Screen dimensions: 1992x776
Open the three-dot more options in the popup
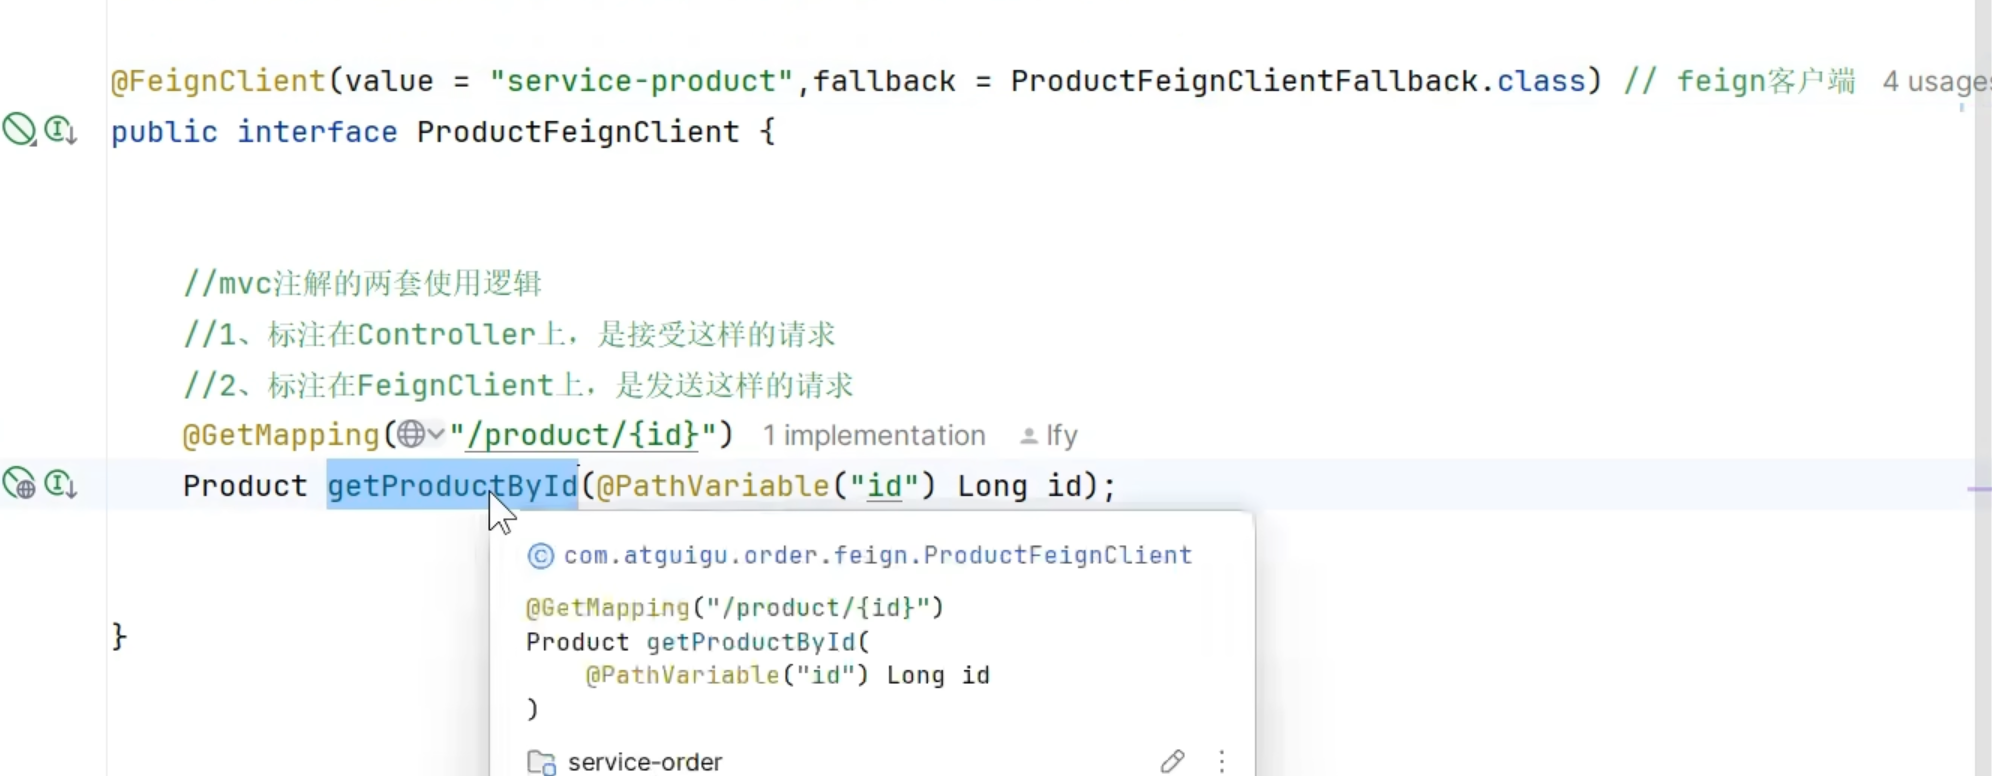pyautogui.click(x=1221, y=761)
